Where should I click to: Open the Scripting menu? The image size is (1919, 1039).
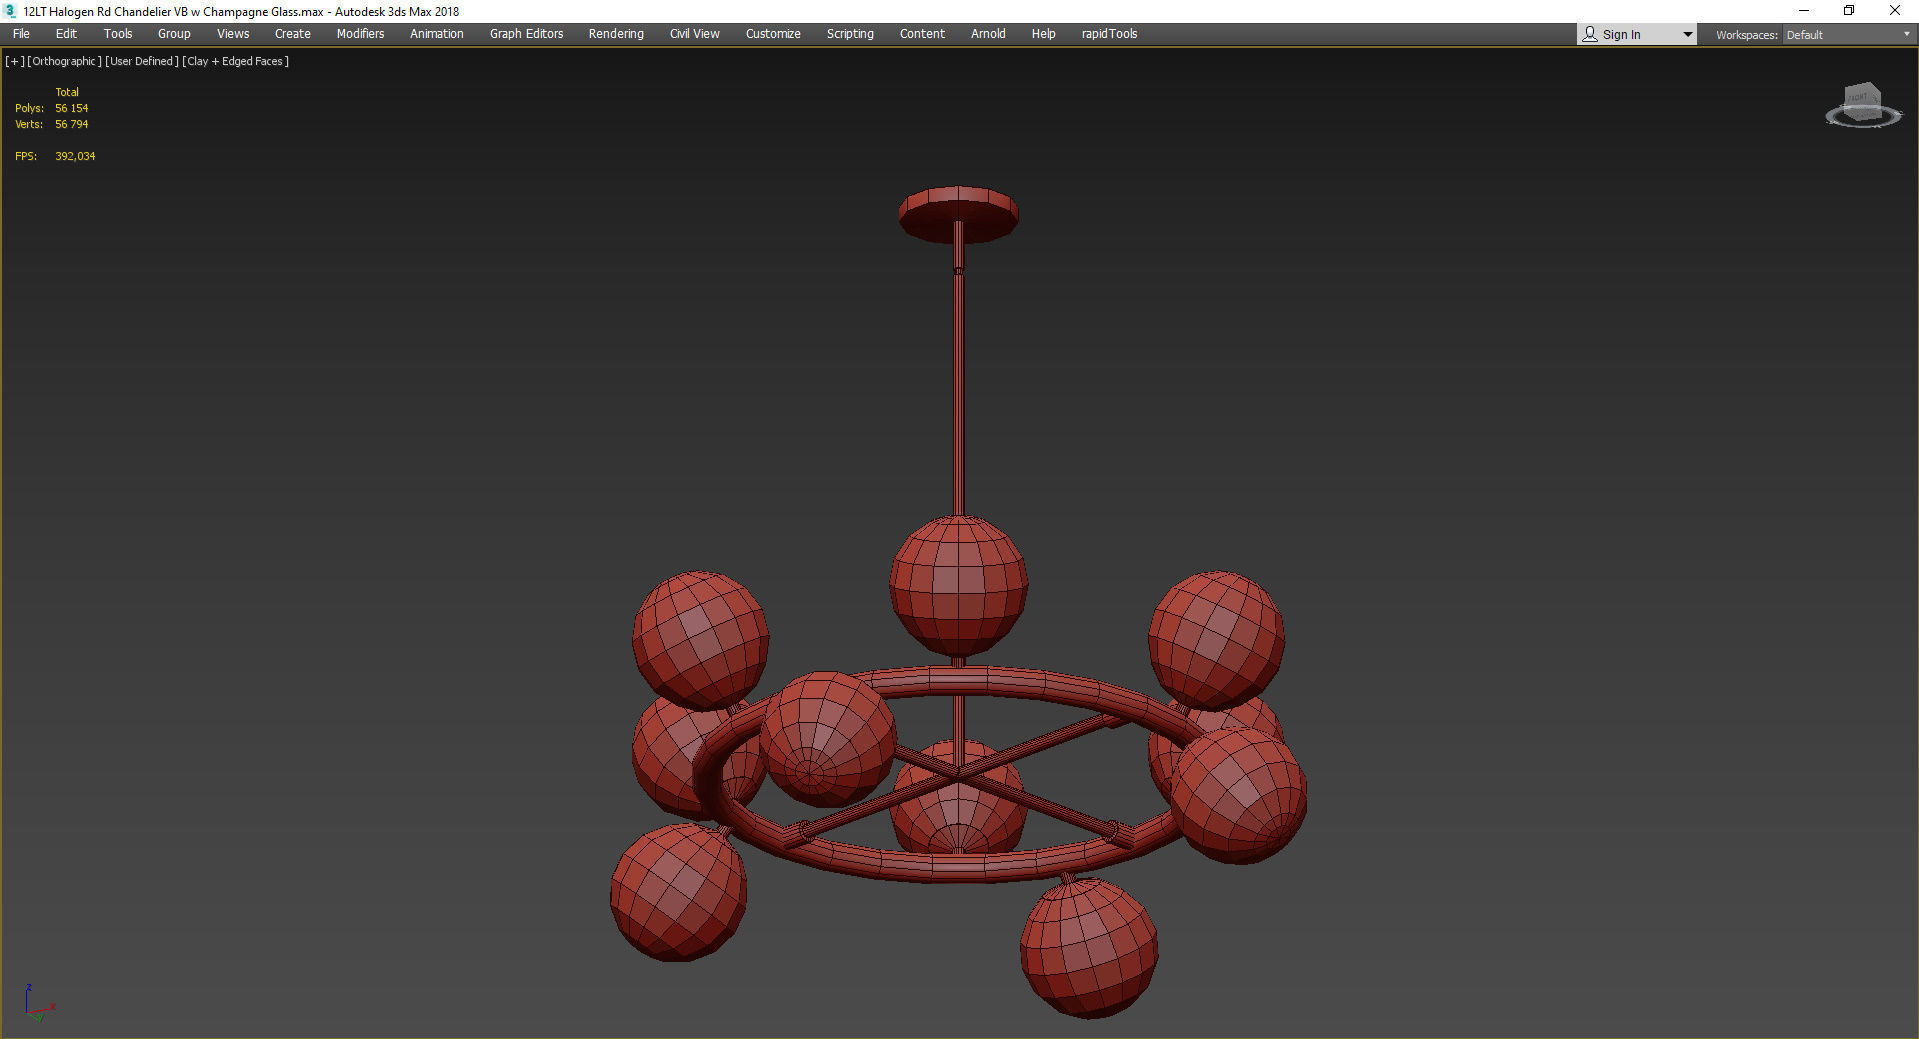pyautogui.click(x=850, y=34)
